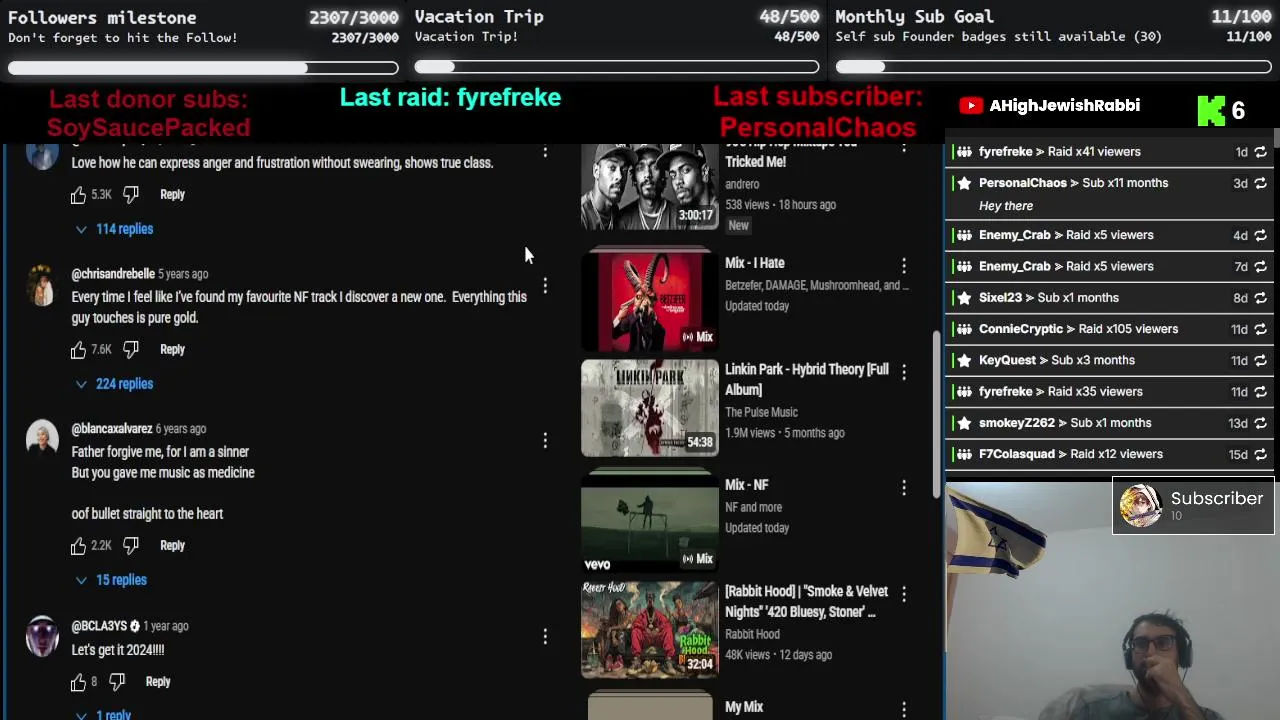Open Linkin Park - Hybrid Theory video title
This screenshot has height=720, width=1280.
806,380
